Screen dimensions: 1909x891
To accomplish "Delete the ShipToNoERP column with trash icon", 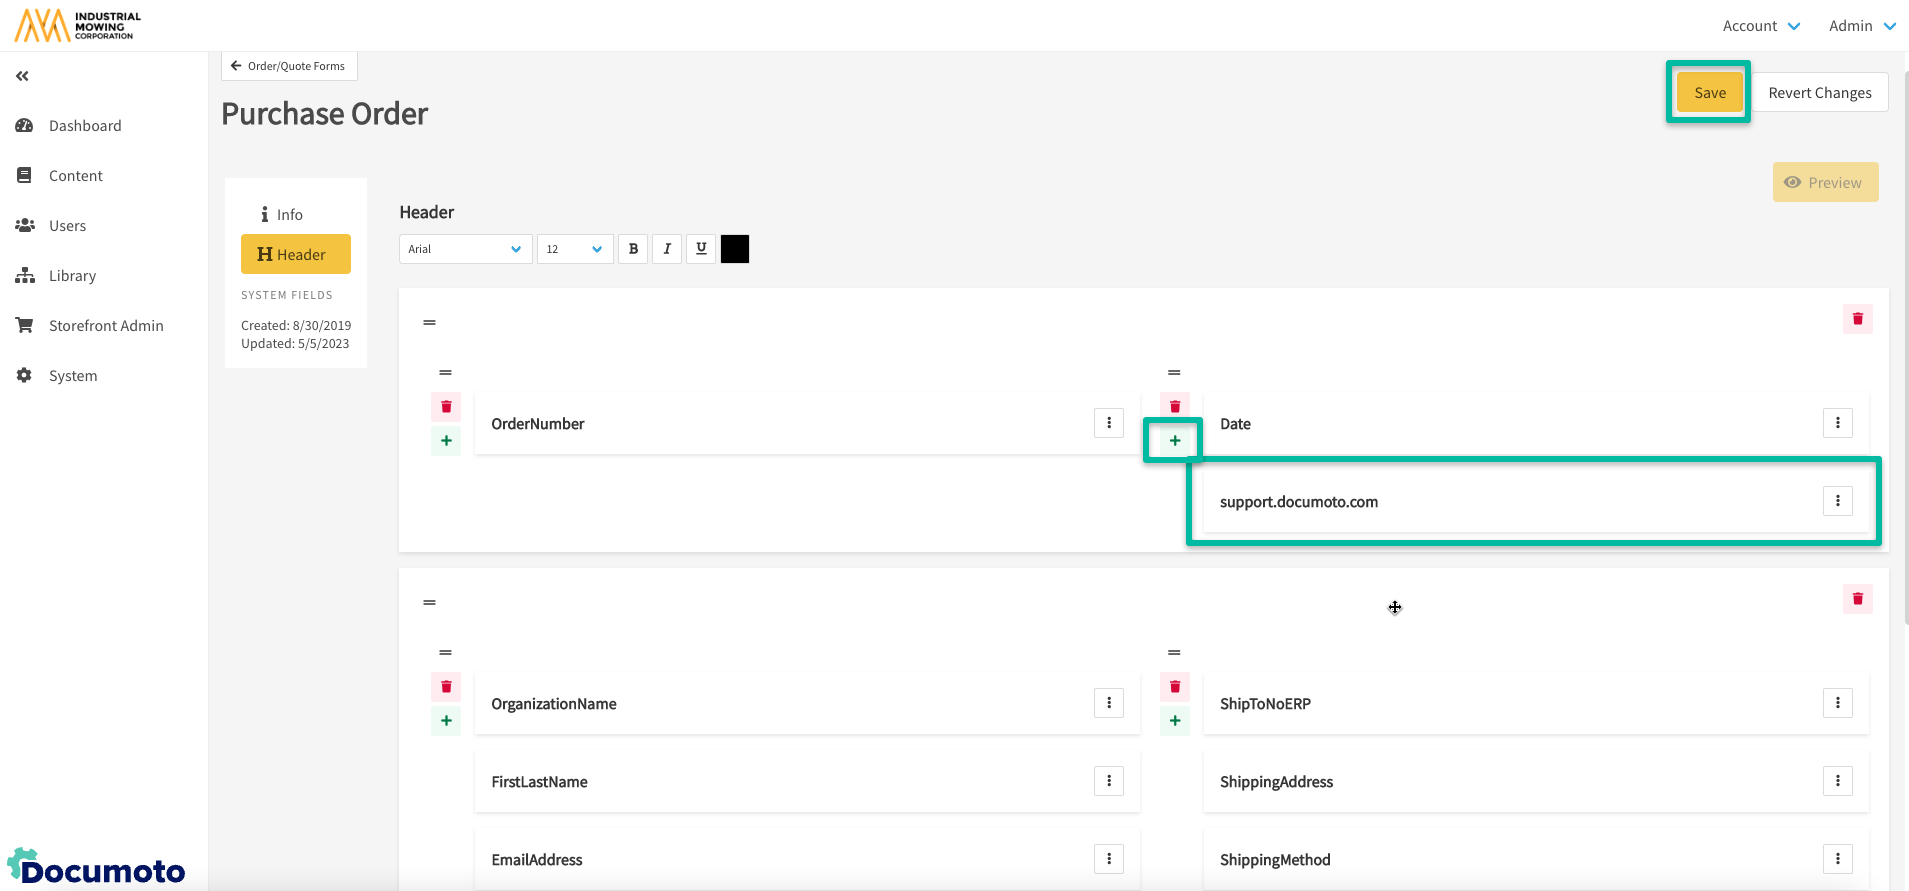I will [1174, 687].
